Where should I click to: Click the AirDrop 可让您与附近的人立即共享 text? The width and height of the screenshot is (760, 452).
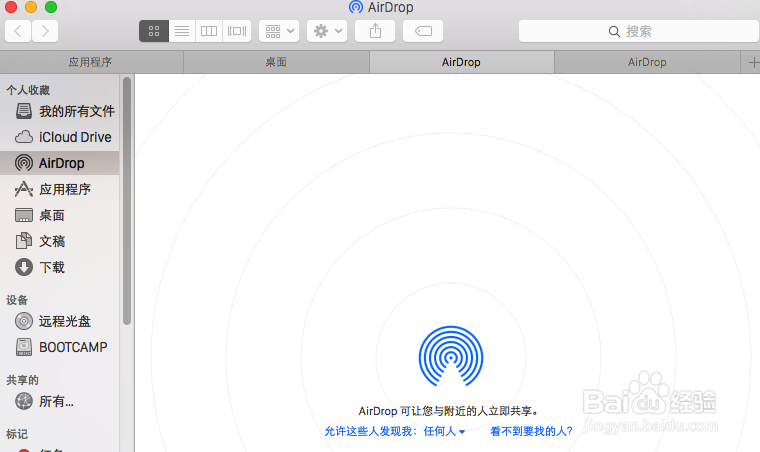[x=449, y=411]
